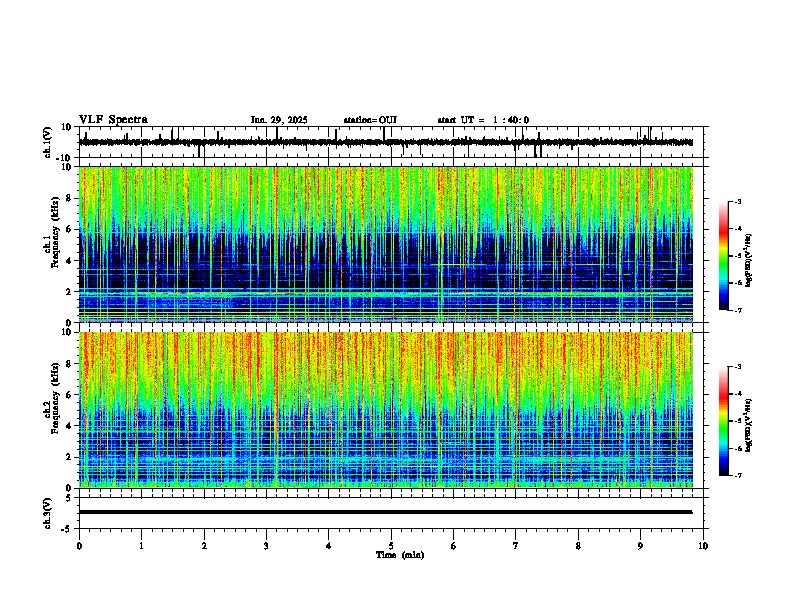Click the ch.1 voltage waveform trace
Image resolution: width=792 pixels, height=612 pixels.
pos(385,142)
